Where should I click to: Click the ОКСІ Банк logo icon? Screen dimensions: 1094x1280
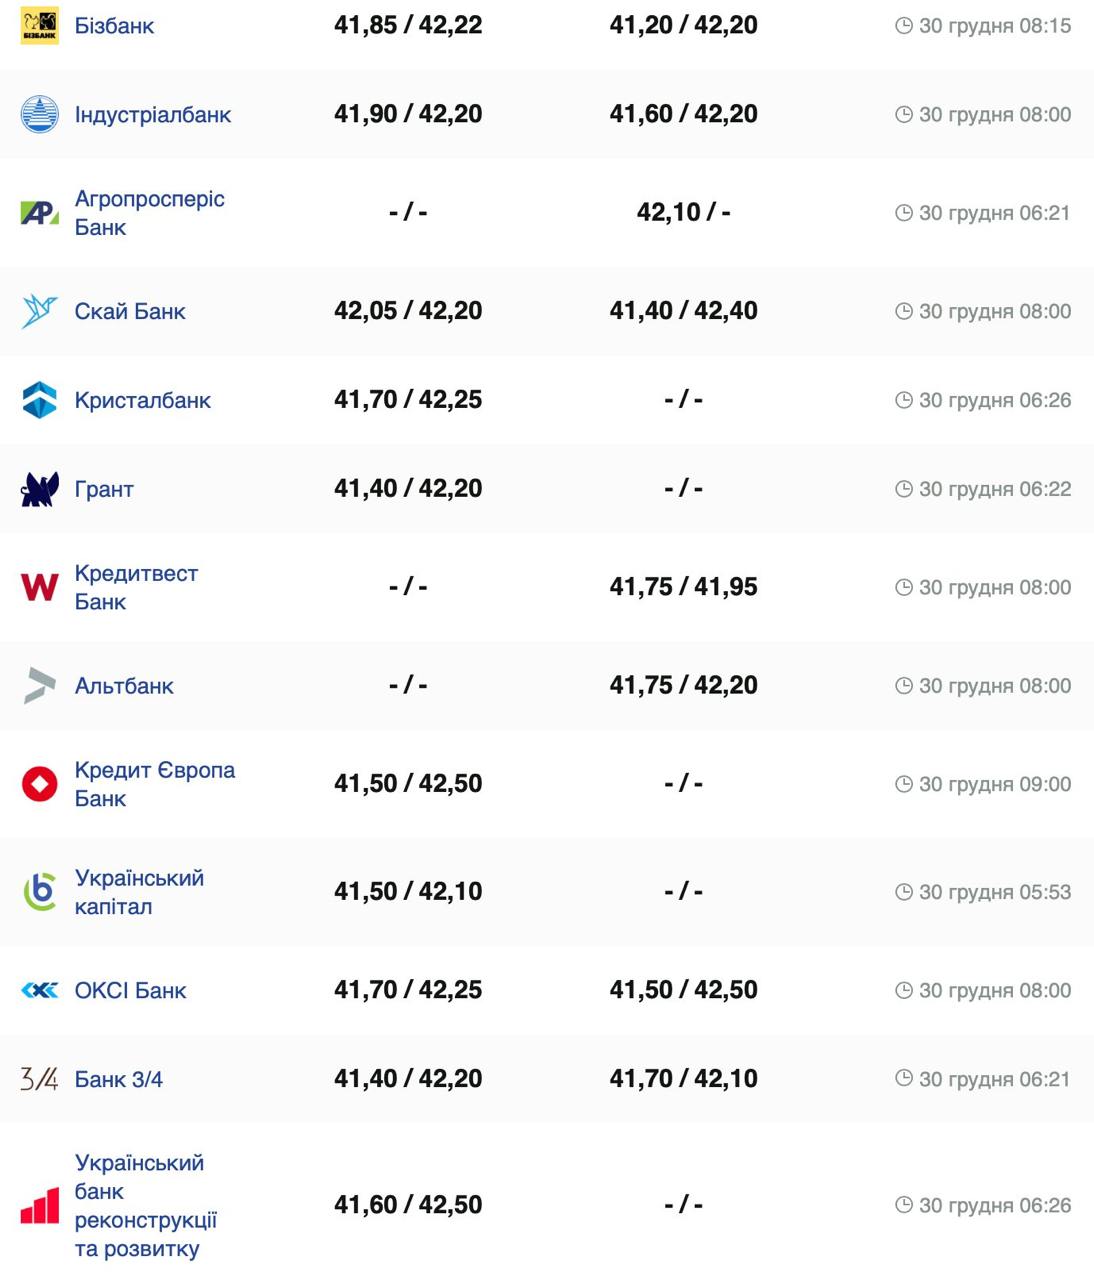point(40,990)
